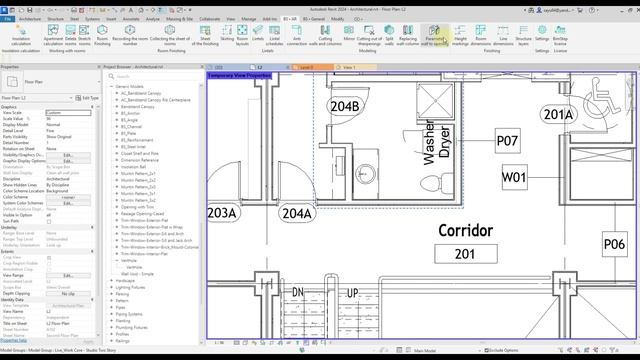Screen dimensions: 640x360
Task: Expand the AC_Bendsteind Canopy family node
Action: point(117,93)
